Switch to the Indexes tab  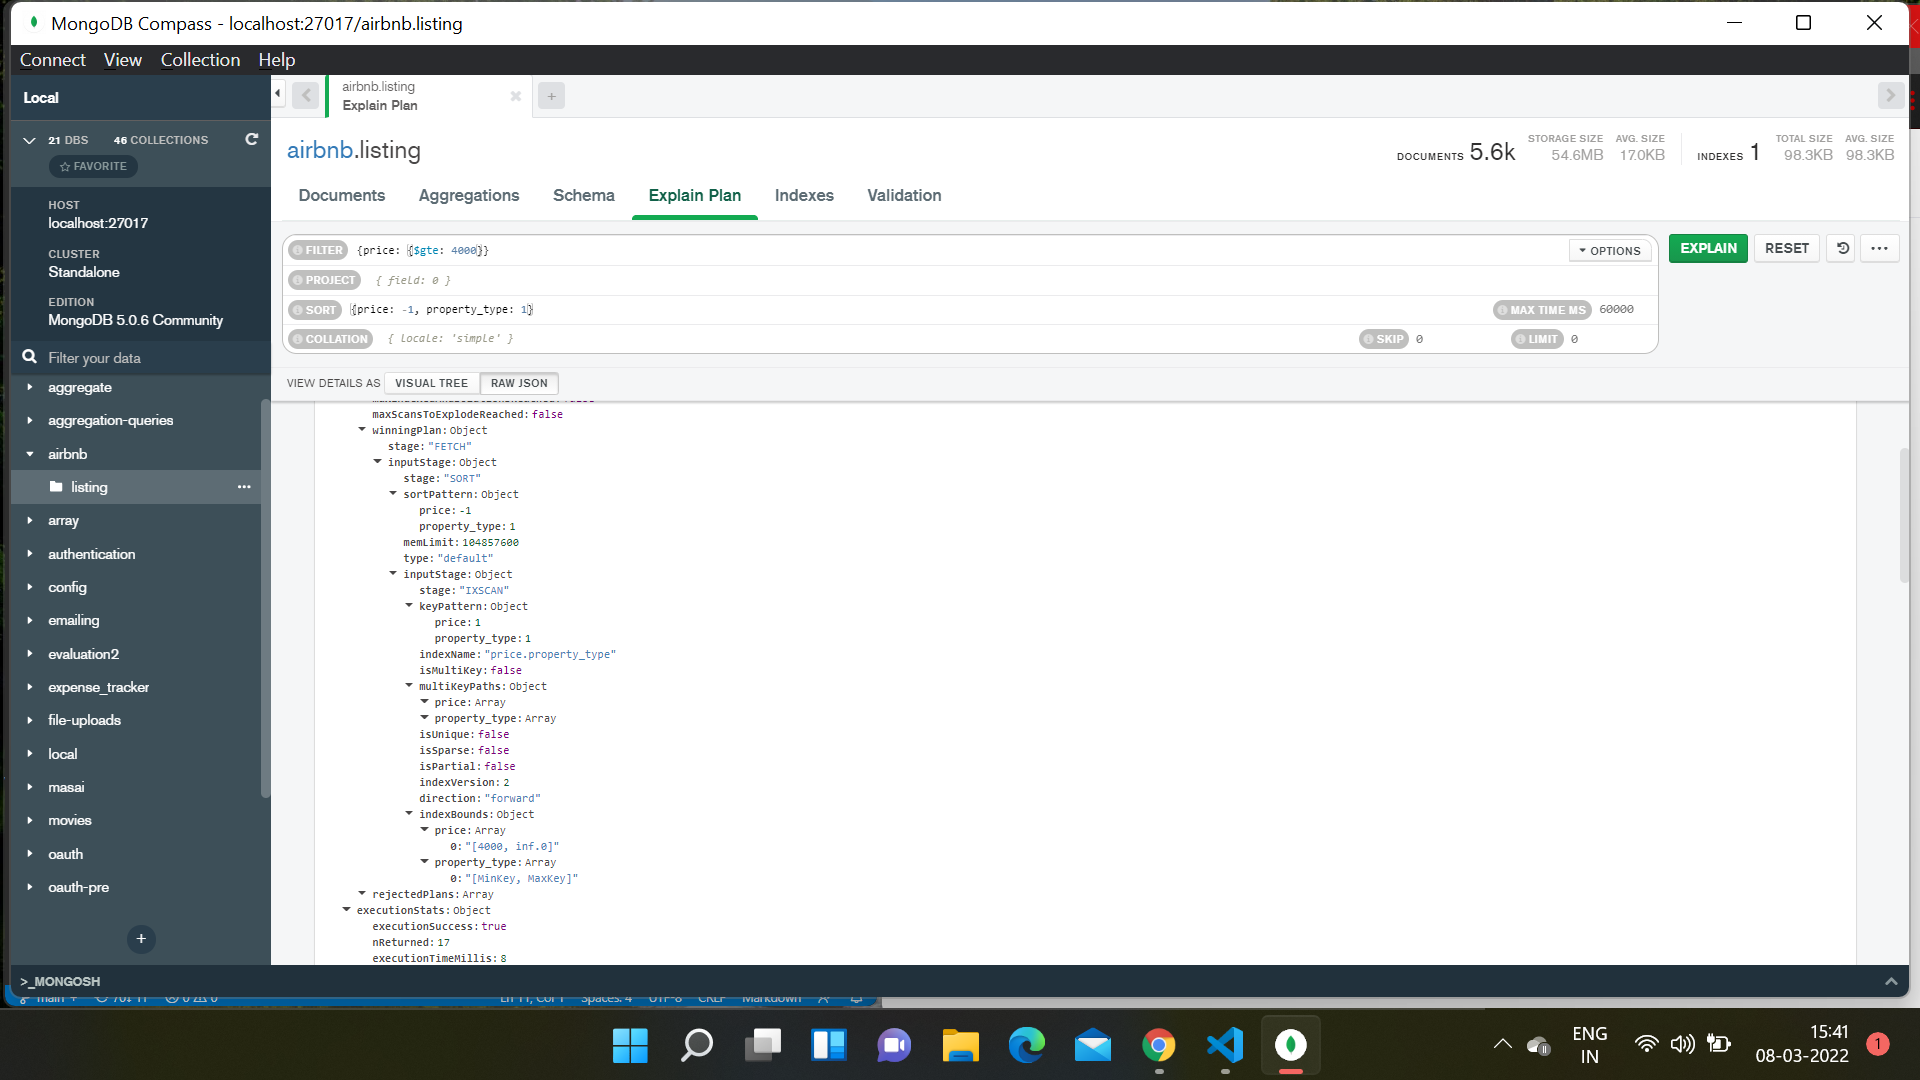[804, 195]
